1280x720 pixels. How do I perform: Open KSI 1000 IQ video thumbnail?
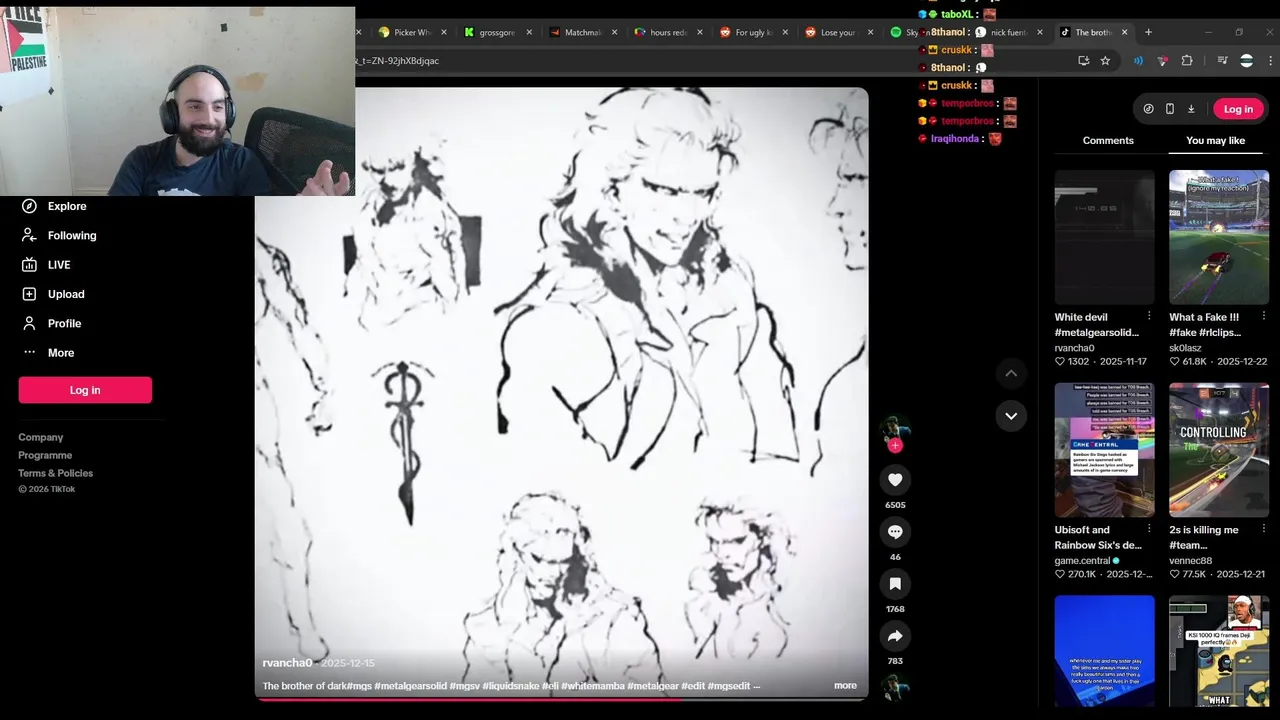(1219, 651)
